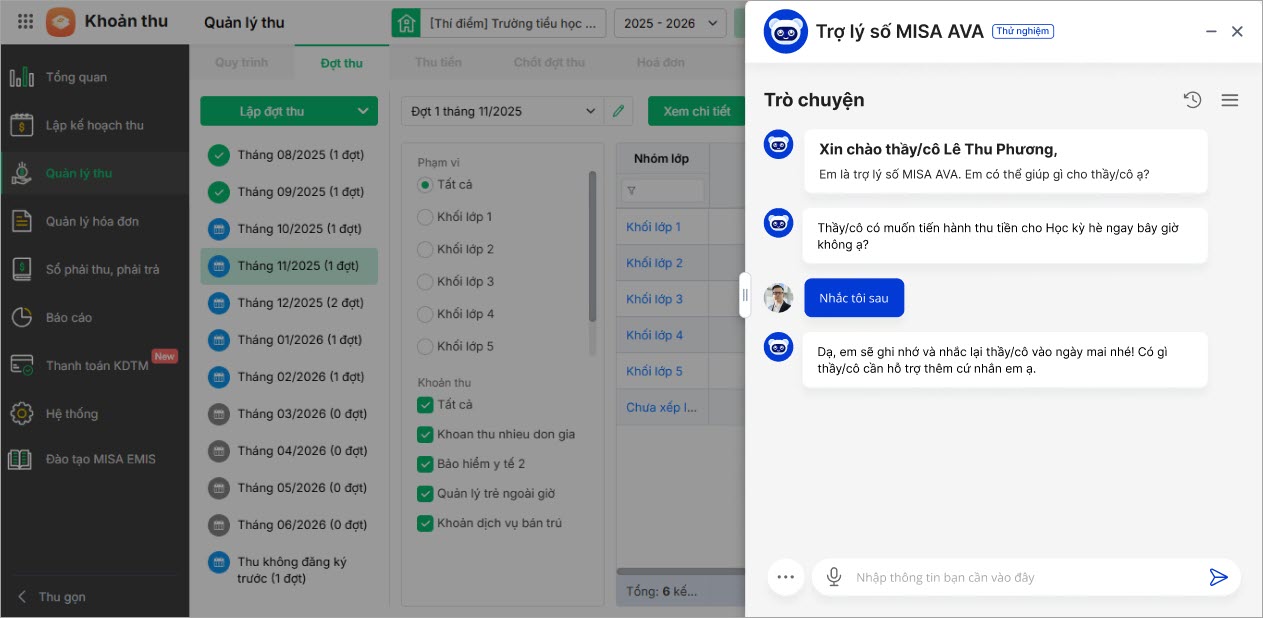Open Quản lý hóa đơn document icon
Screen dimensions: 1263x618
click(21, 221)
